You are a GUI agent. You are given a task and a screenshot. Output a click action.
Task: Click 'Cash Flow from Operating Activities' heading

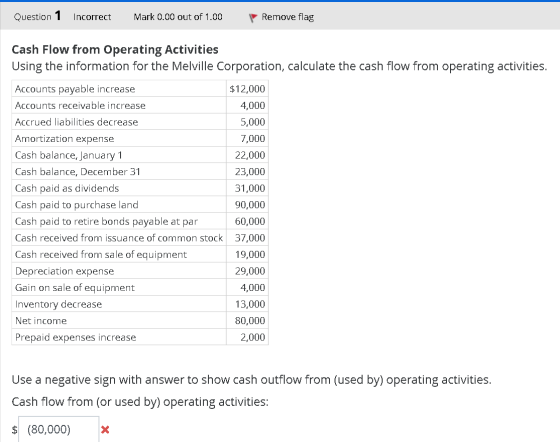click(x=115, y=49)
